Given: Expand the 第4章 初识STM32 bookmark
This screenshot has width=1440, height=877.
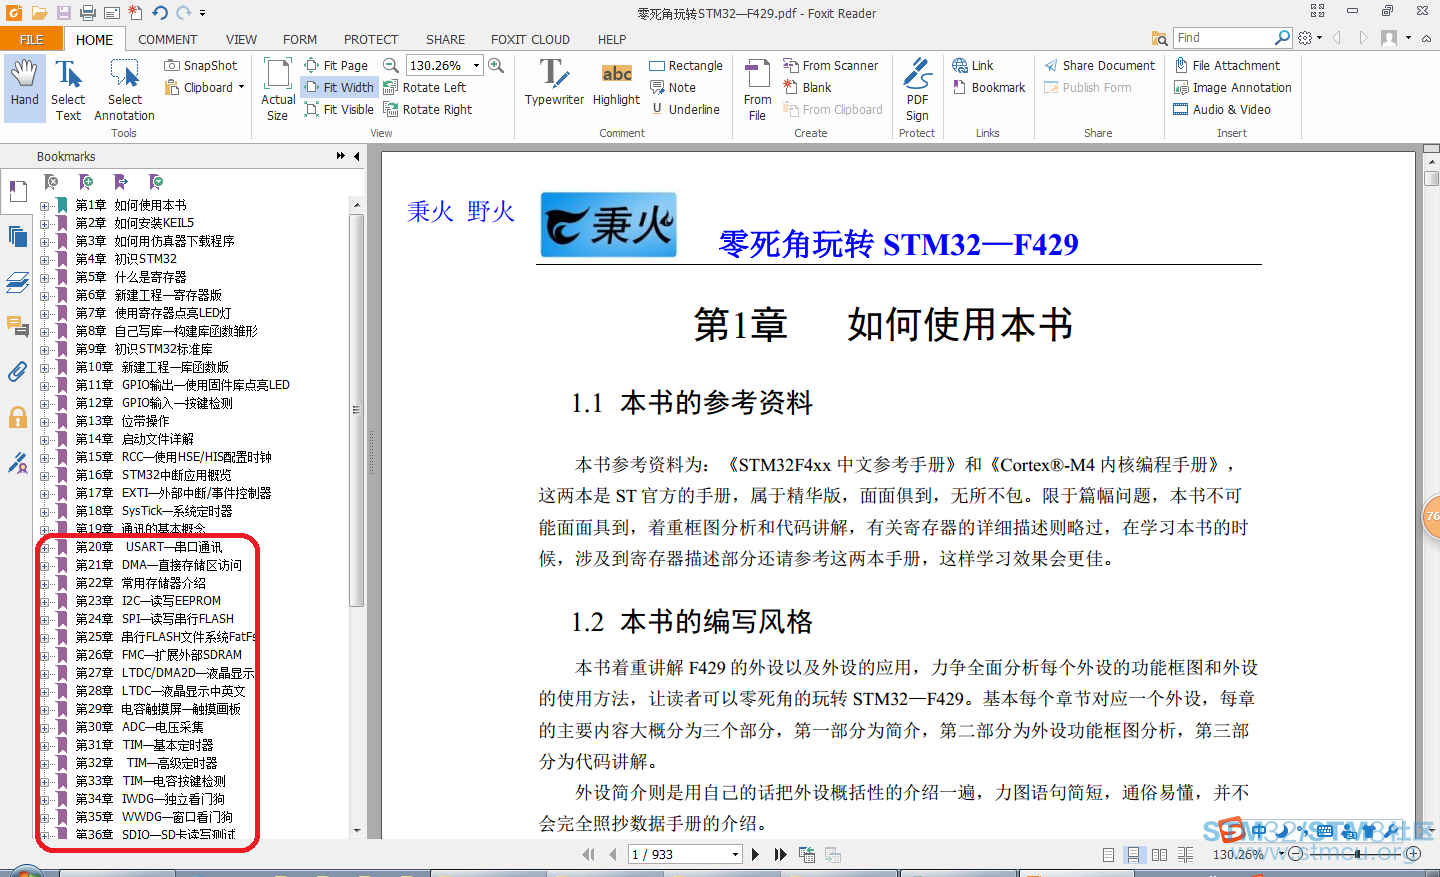Looking at the screenshot, I should pos(44,259).
